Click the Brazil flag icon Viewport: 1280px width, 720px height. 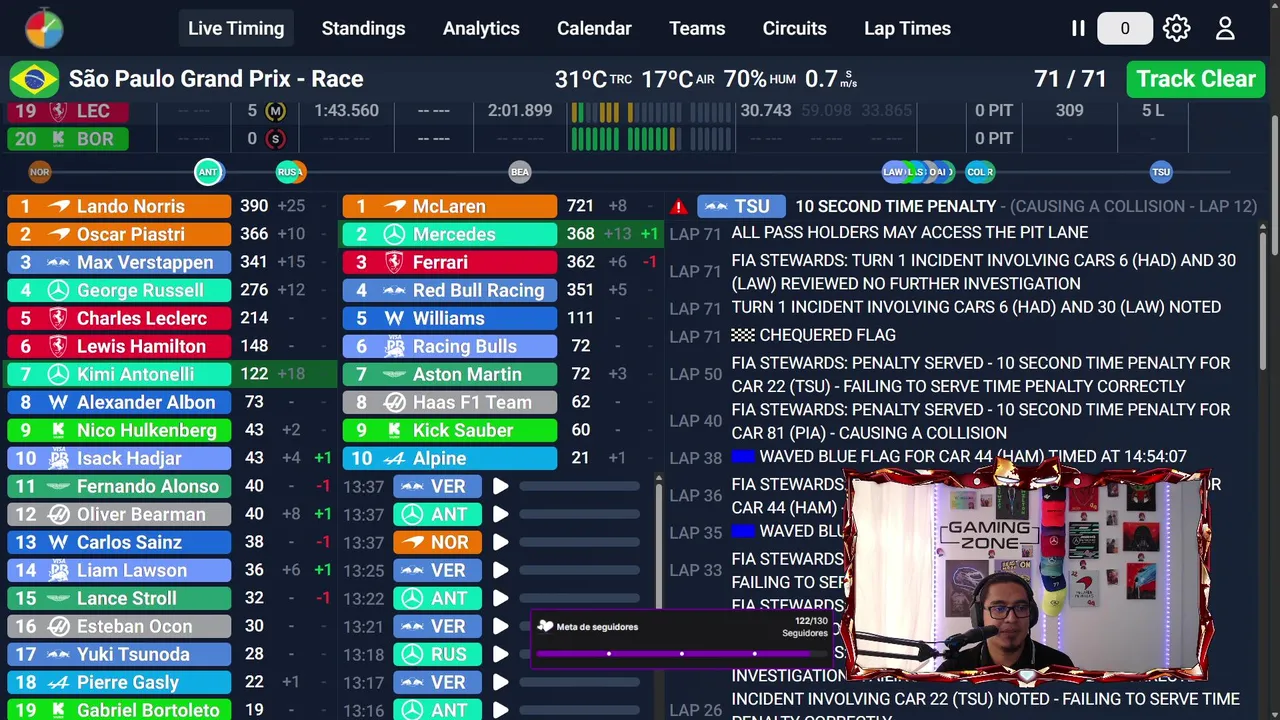[x=34, y=79]
